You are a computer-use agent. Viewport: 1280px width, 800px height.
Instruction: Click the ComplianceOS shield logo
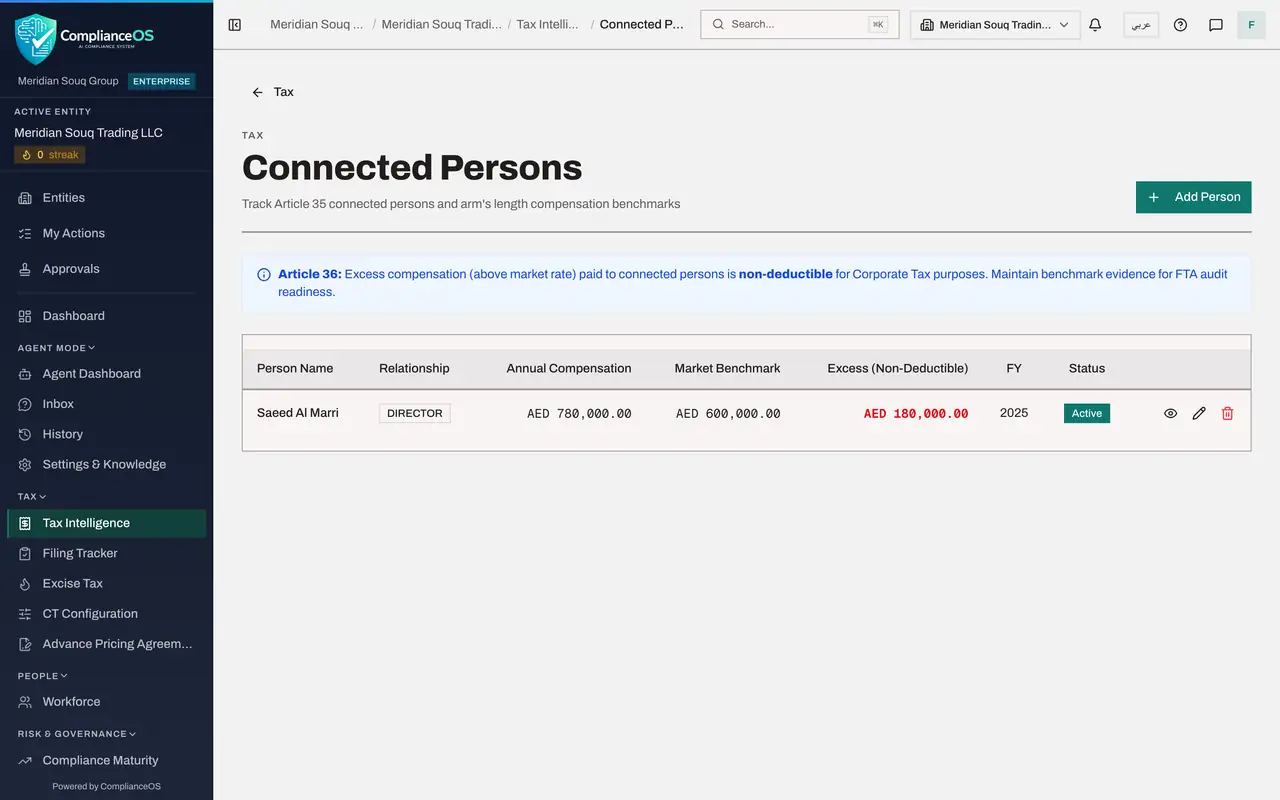click(x=36, y=39)
